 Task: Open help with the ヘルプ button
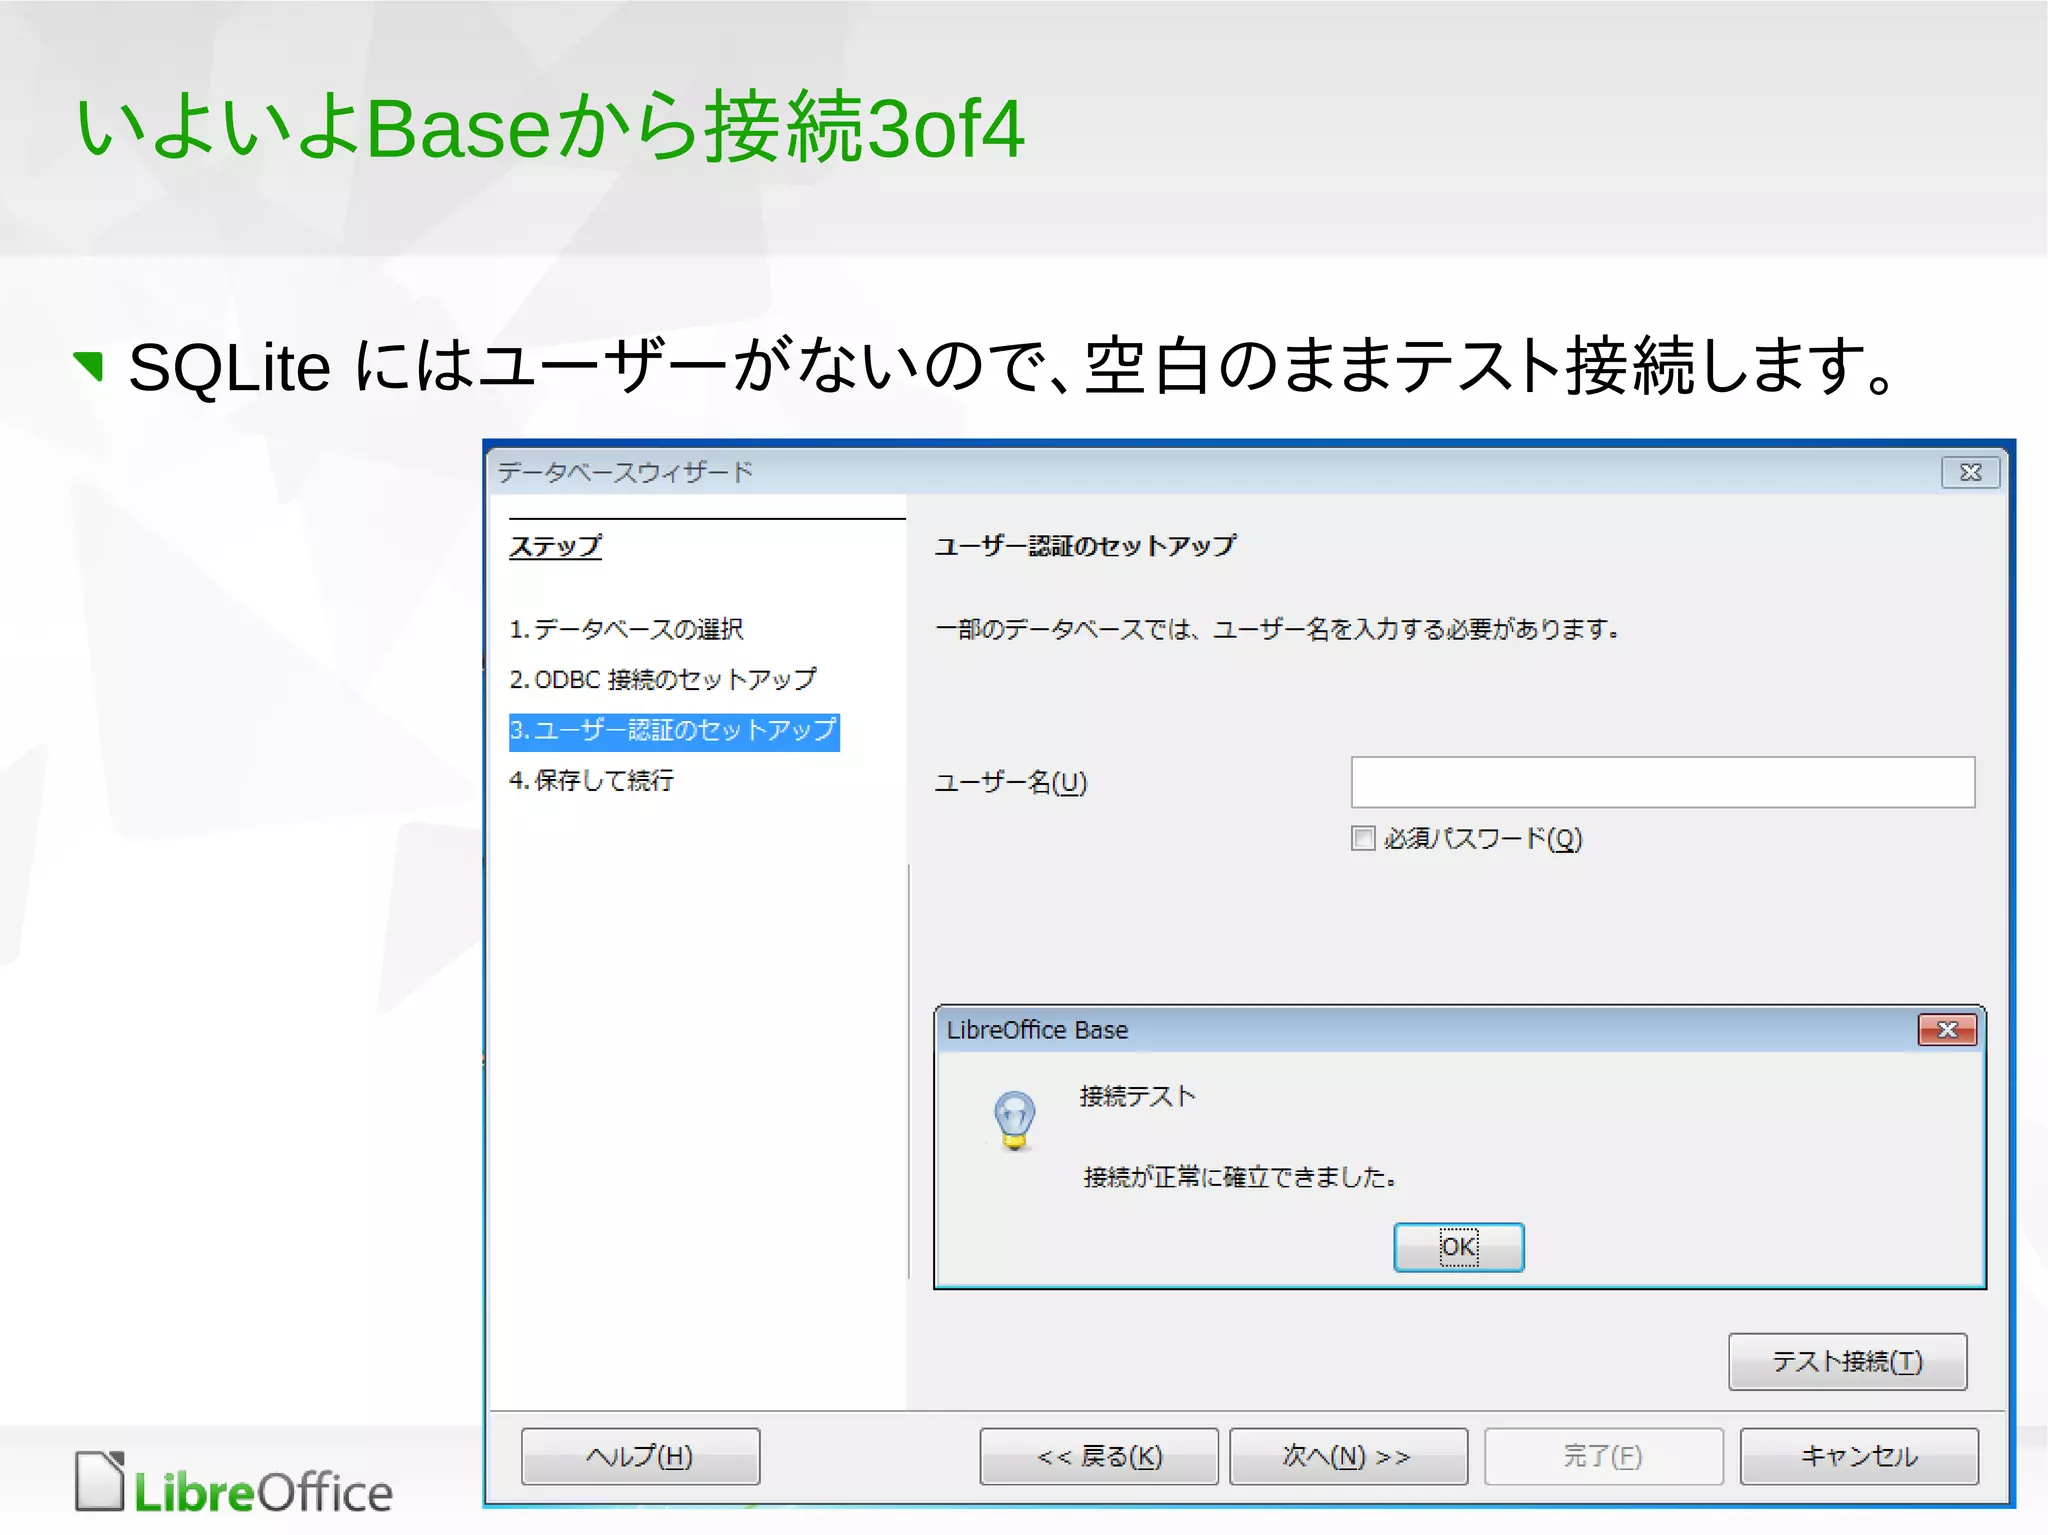point(640,1456)
